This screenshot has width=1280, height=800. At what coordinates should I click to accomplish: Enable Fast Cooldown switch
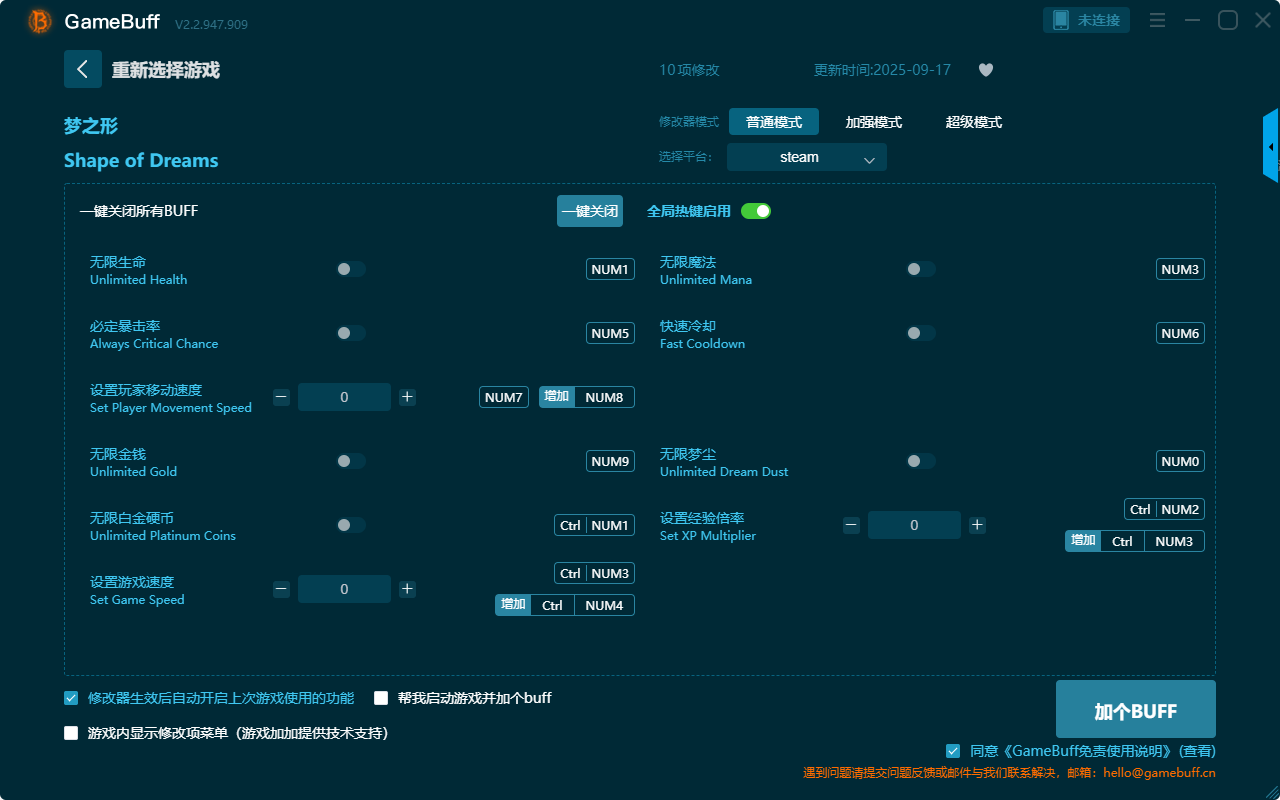921,333
